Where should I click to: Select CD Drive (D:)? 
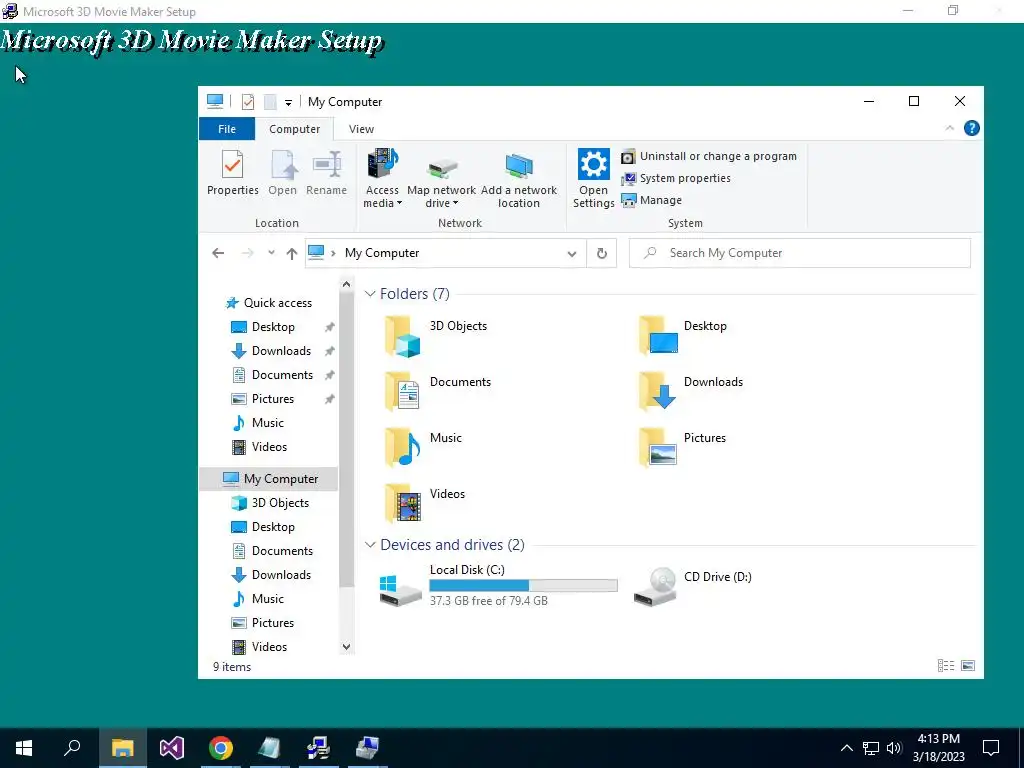click(693, 585)
